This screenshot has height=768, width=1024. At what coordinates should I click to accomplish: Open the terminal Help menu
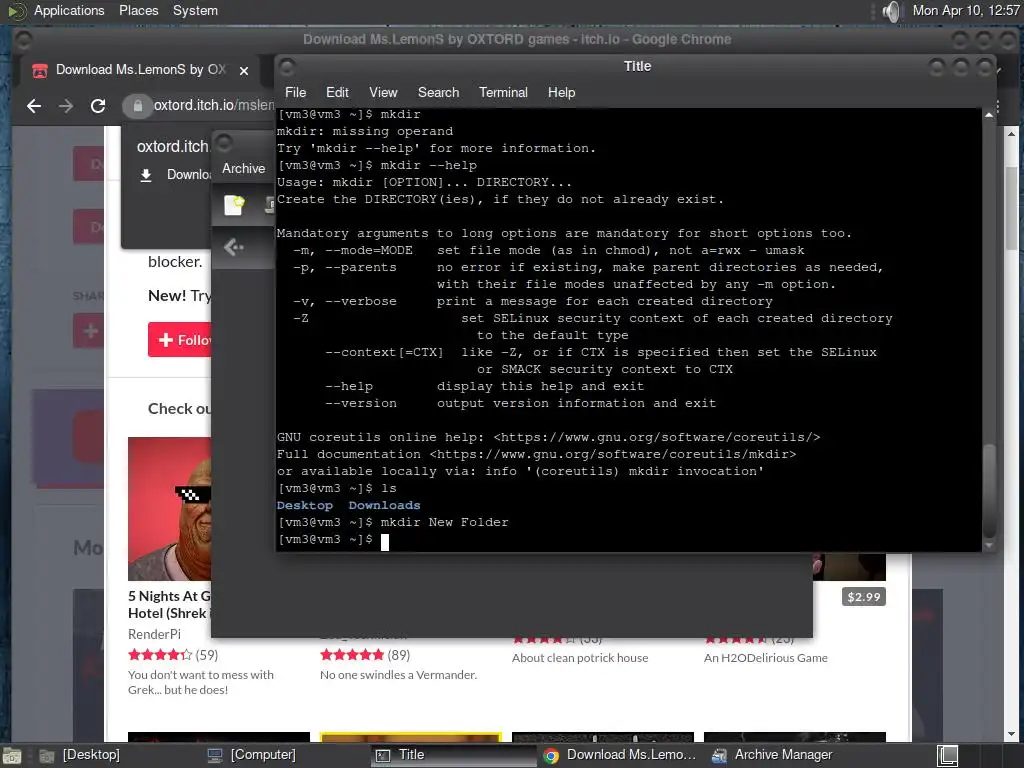click(561, 93)
